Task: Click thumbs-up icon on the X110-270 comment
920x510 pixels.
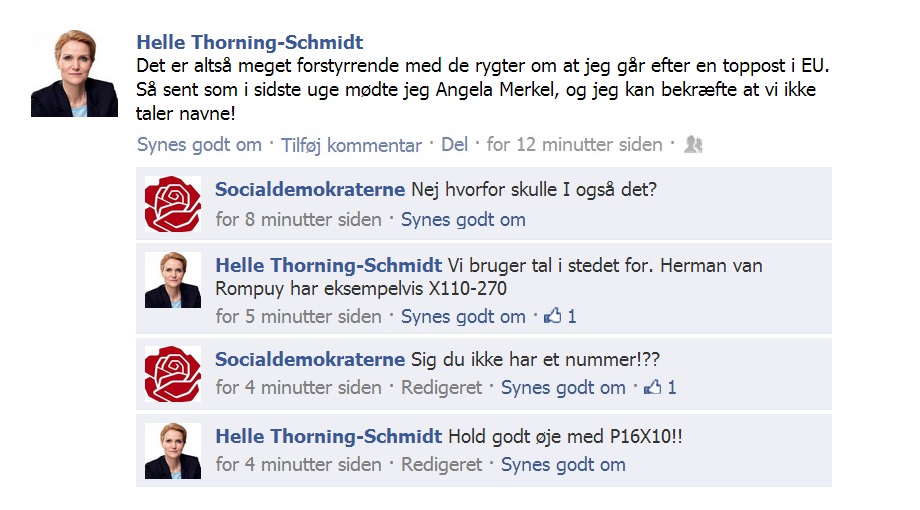Action: pyautogui.click(x=552, y=316)
